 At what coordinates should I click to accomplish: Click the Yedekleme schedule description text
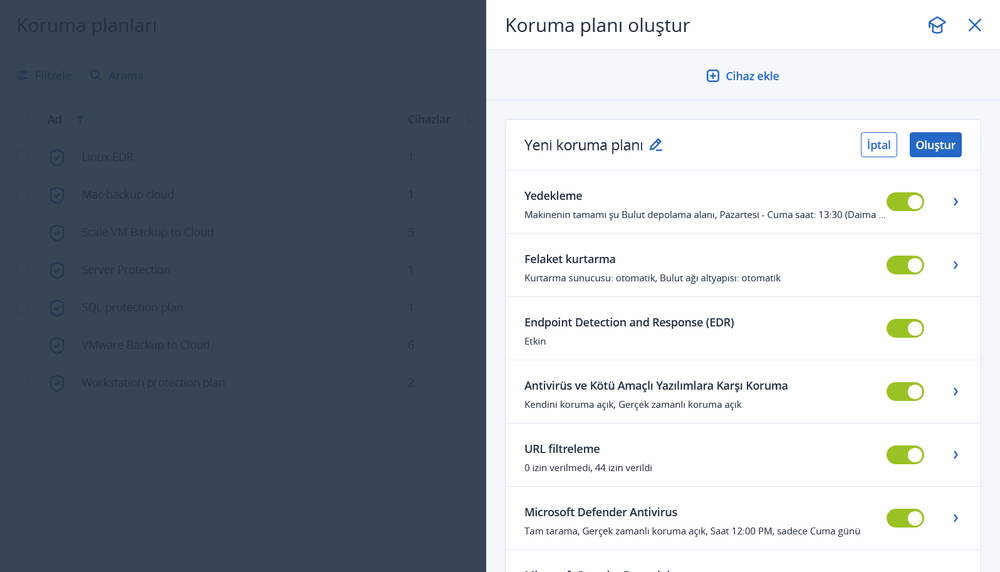(x=705, y=215)
